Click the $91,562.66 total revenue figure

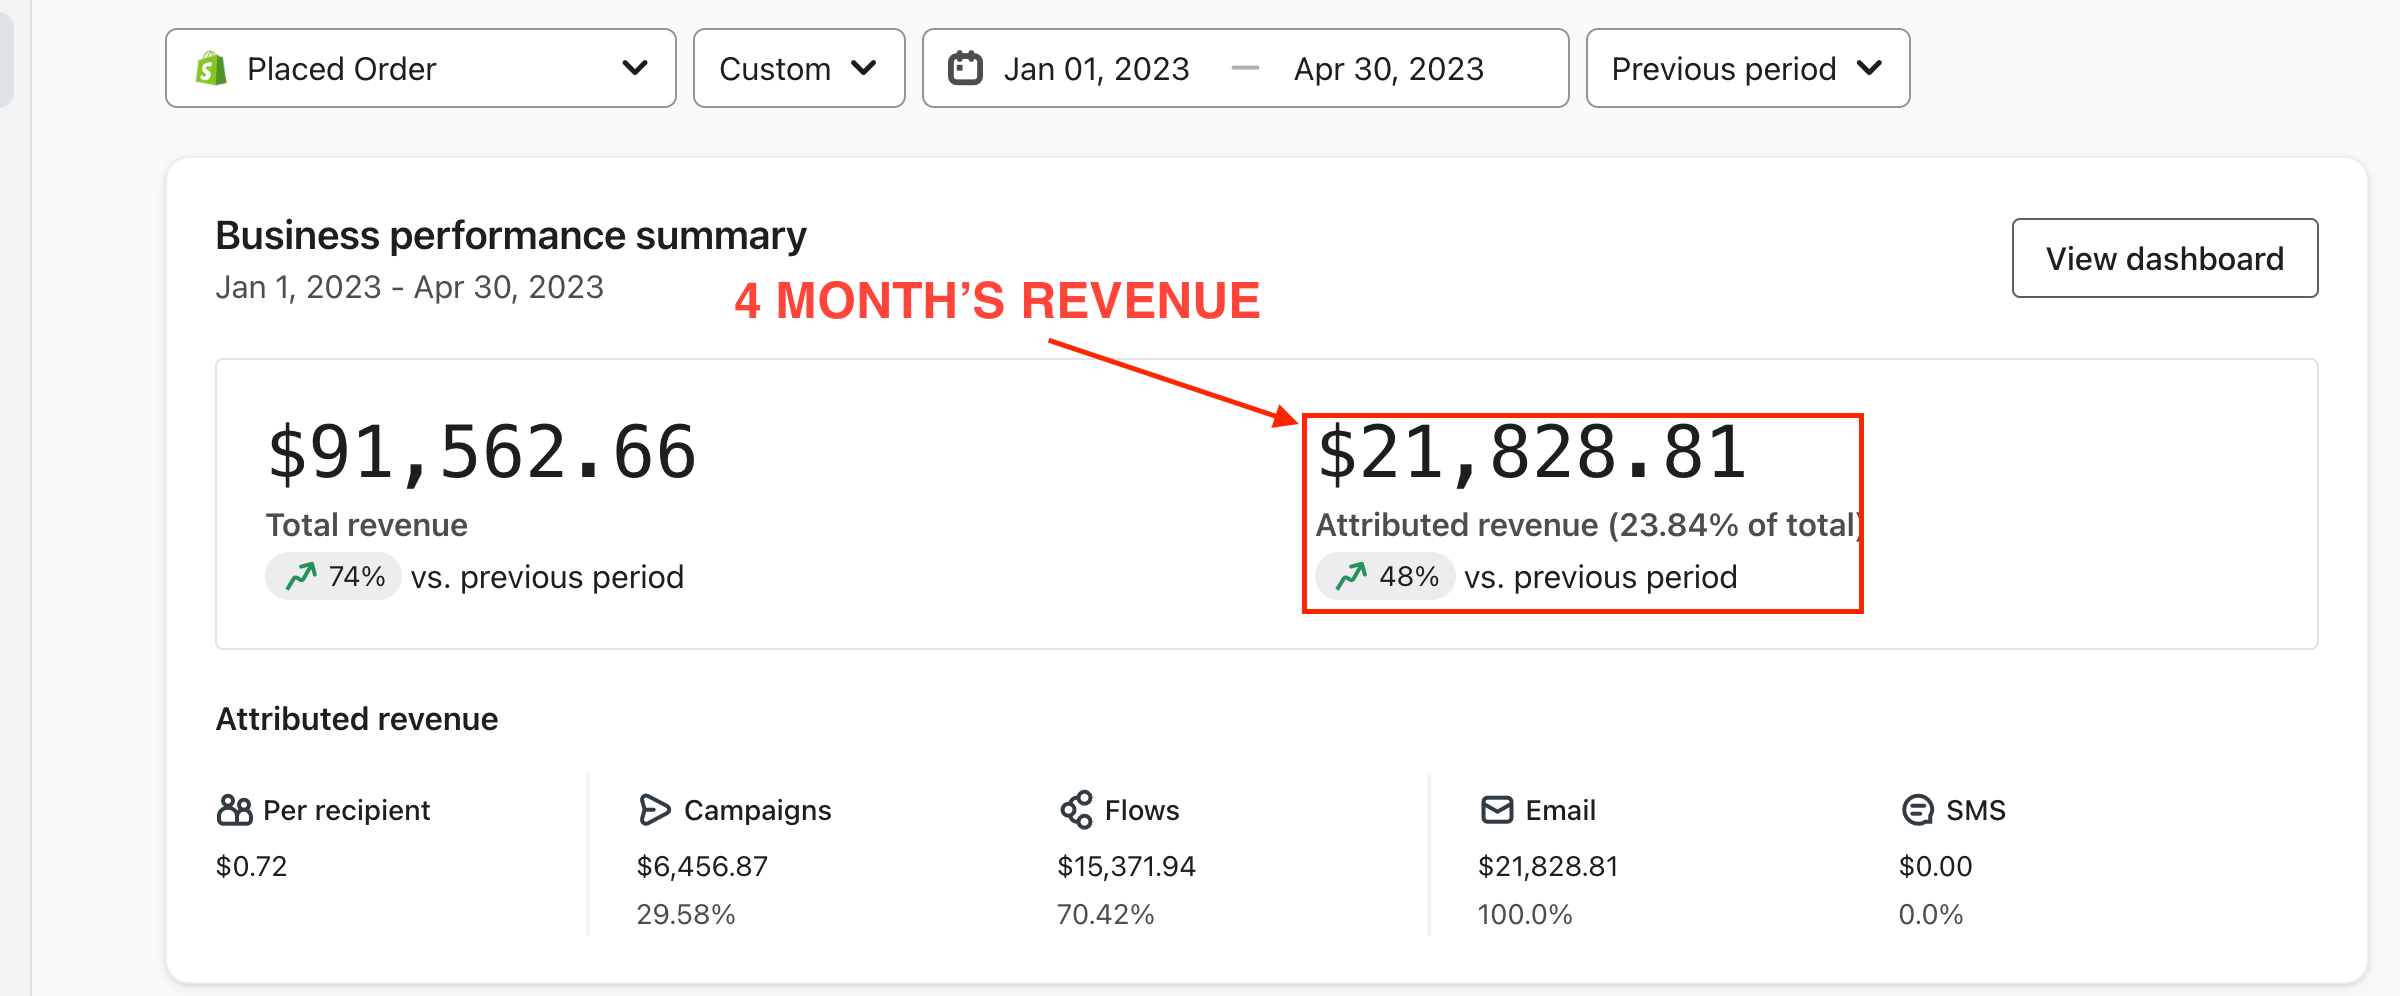coord(481,453)
